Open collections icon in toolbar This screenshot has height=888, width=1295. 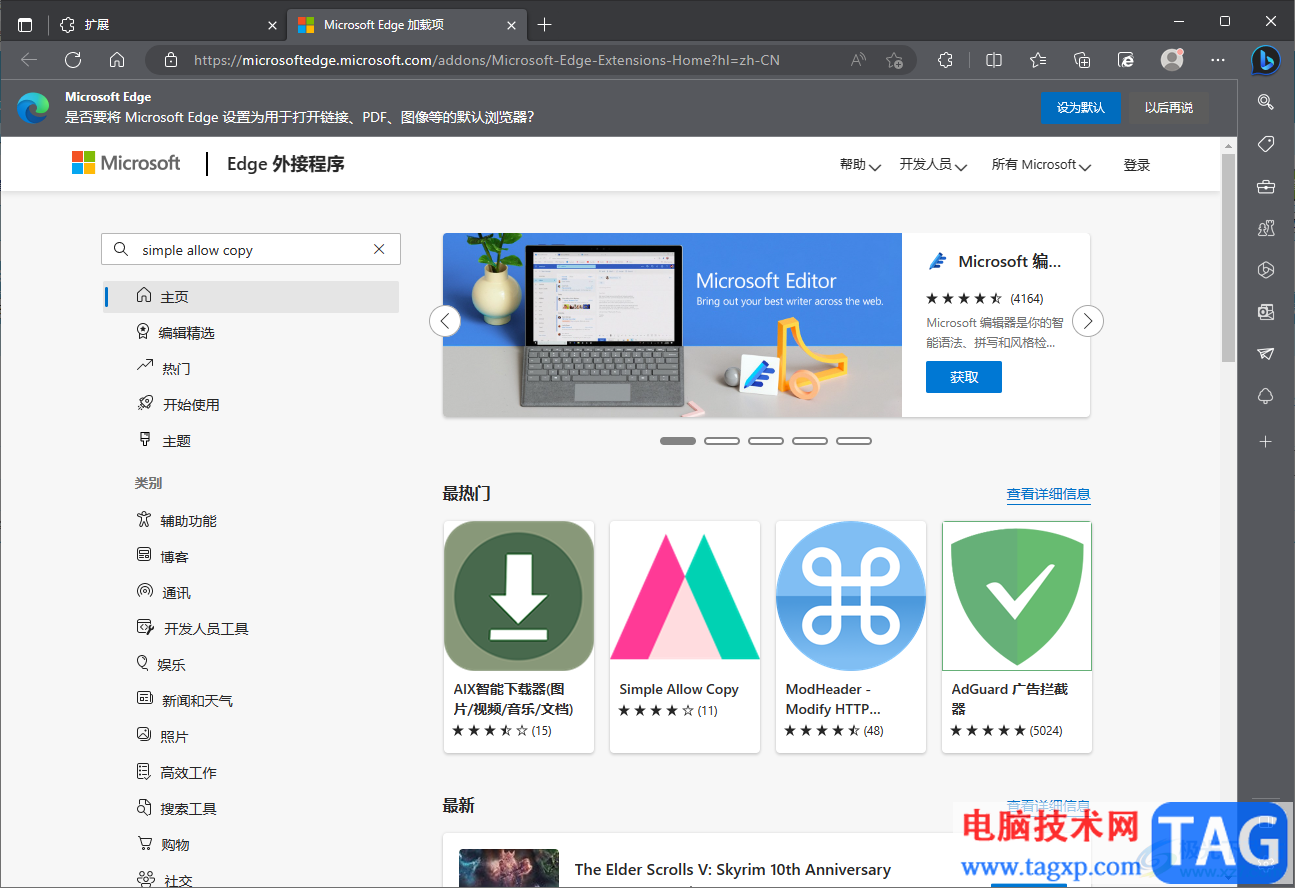[x=1082, y=60]
